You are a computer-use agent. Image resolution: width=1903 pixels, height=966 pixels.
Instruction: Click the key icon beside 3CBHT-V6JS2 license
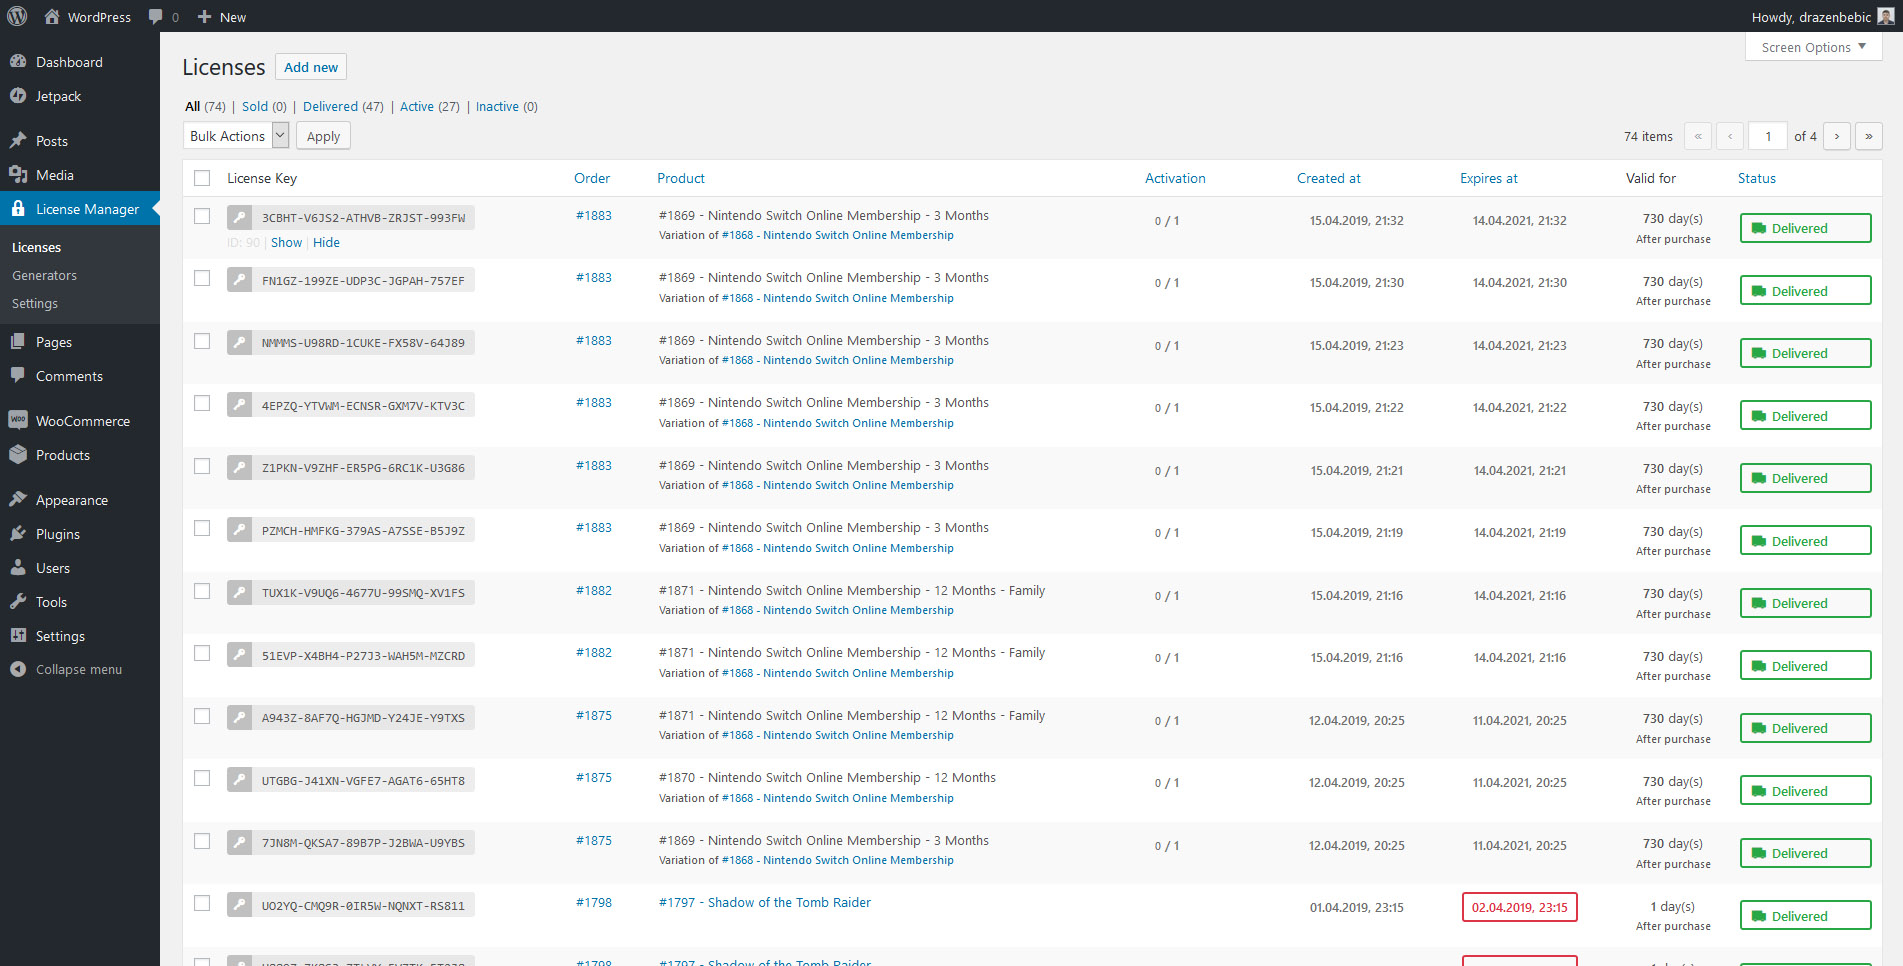(x=239, y=217)
